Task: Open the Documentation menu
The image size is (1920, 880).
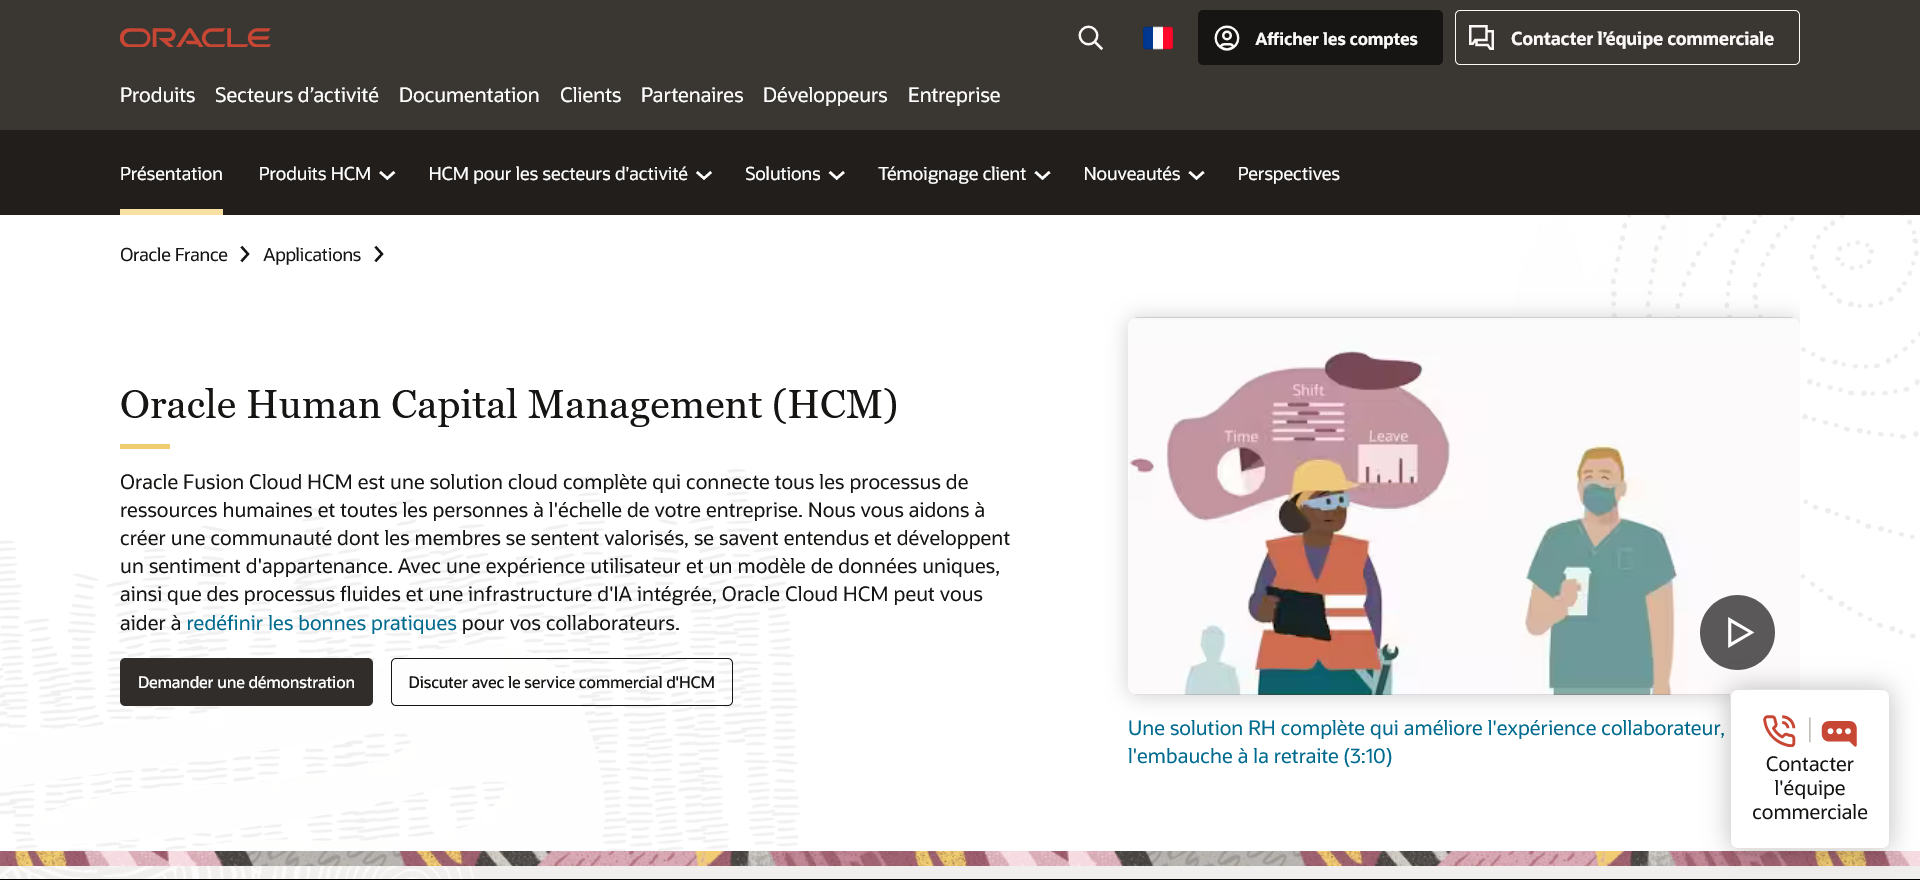Action: tap(469, 95)
